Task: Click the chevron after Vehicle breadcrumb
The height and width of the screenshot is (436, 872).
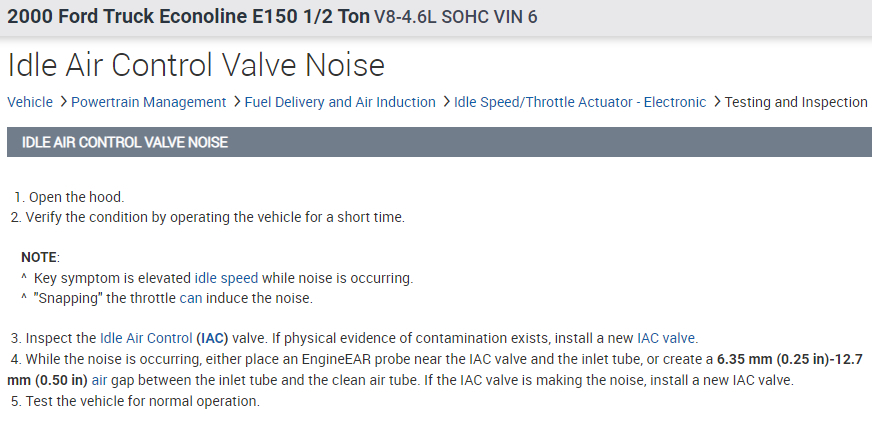Action: click(x=62, y=102)
